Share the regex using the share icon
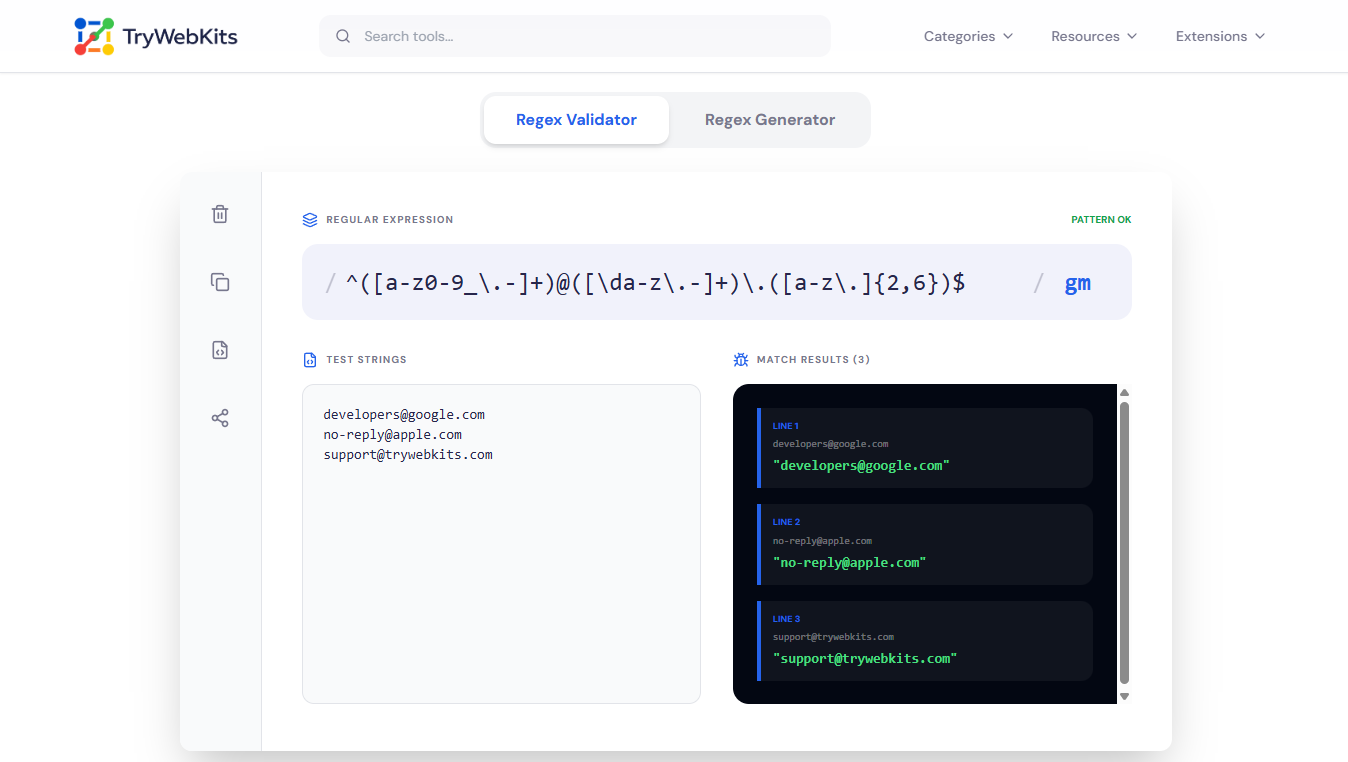 [x=219, y=418]
